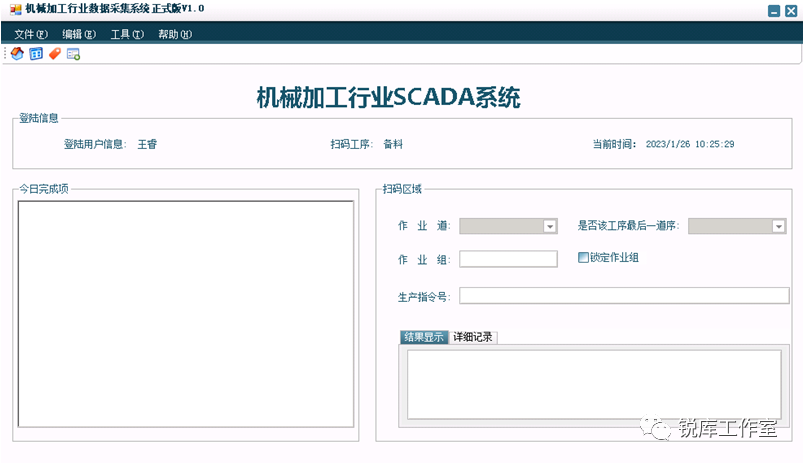
Task: Click the blue grid window toolbar icon
Action: click(x=36, y=54)
